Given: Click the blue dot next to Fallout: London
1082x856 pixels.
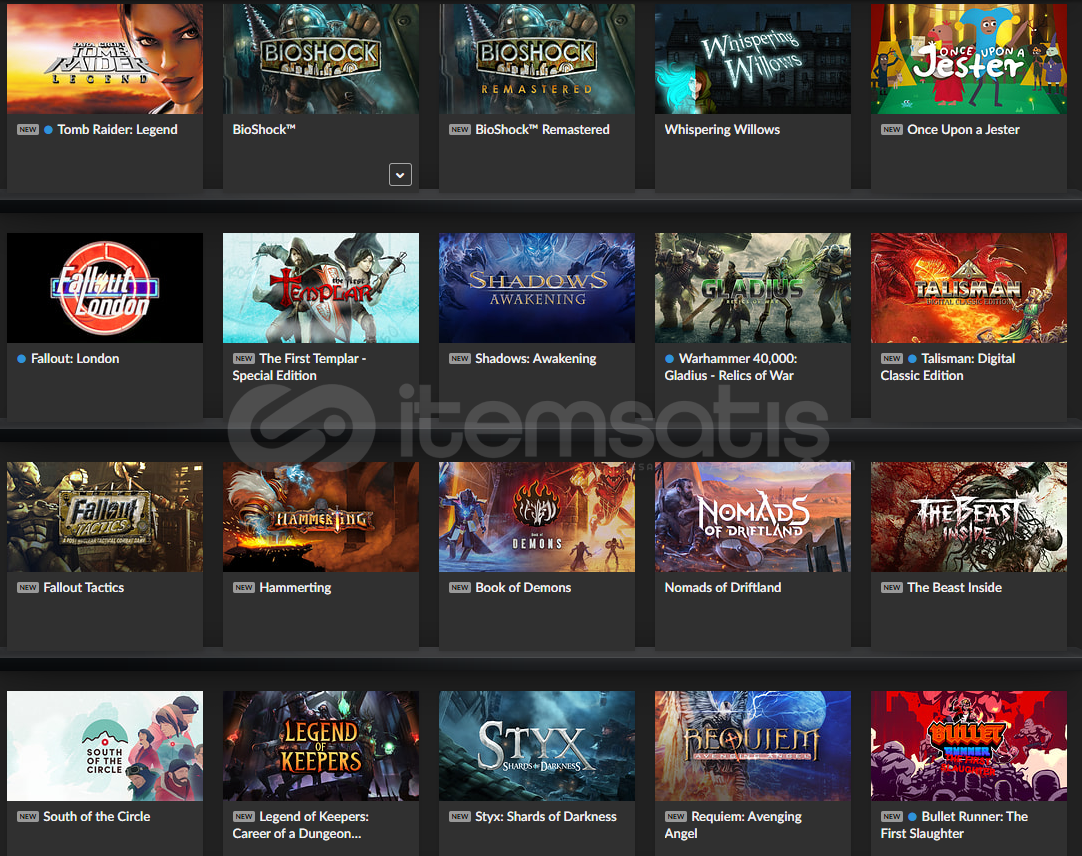Looking at the screenshot, I should (21, 359).
